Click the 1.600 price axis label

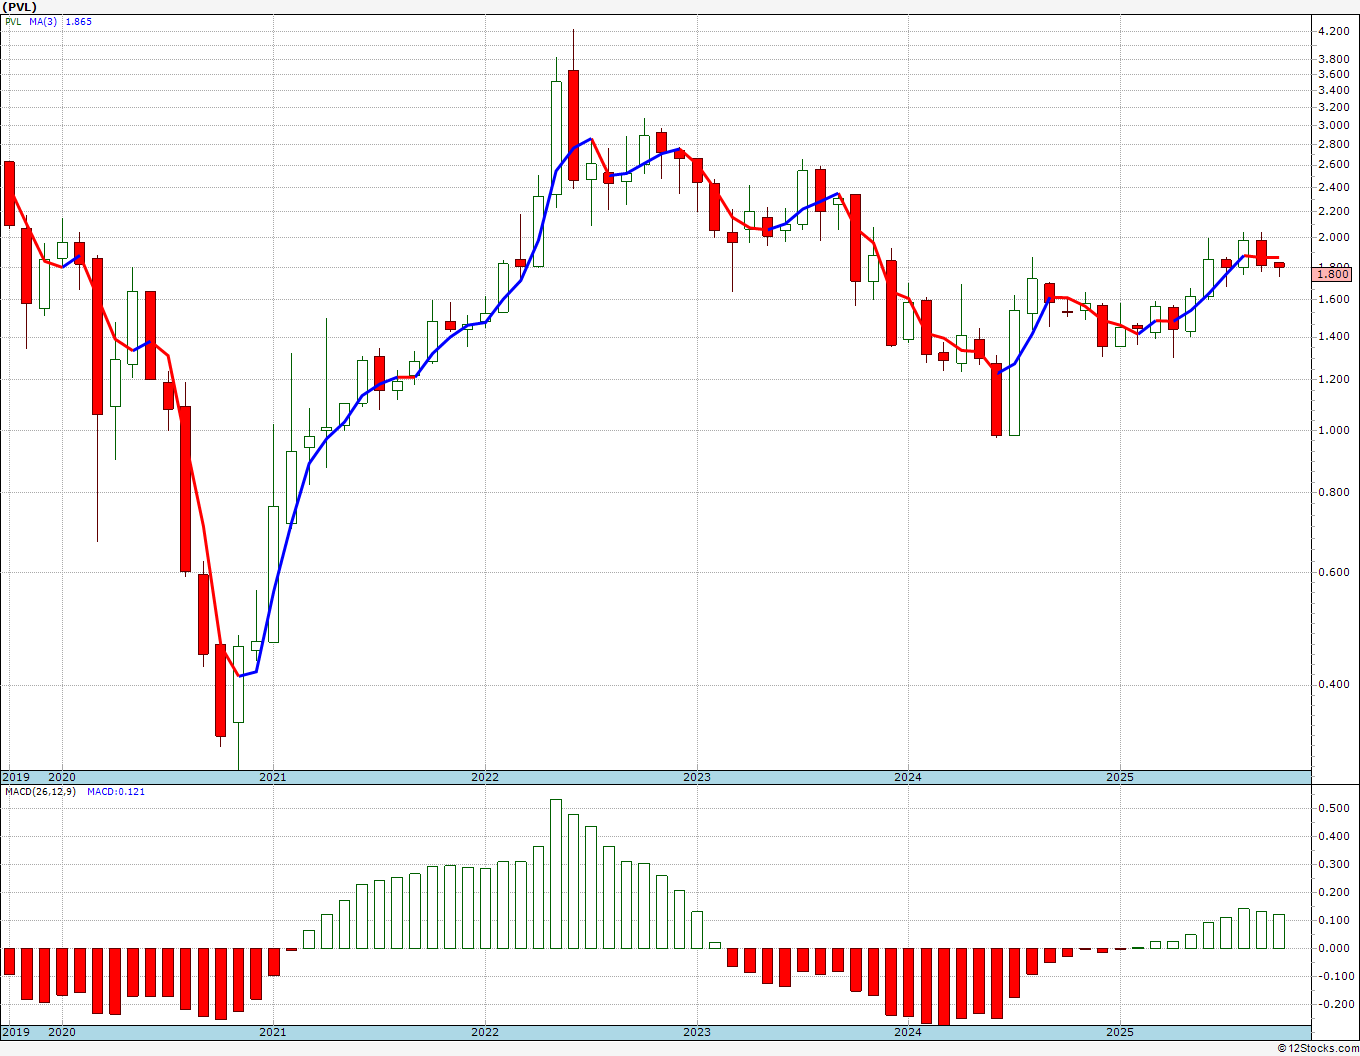[1334, 300]
